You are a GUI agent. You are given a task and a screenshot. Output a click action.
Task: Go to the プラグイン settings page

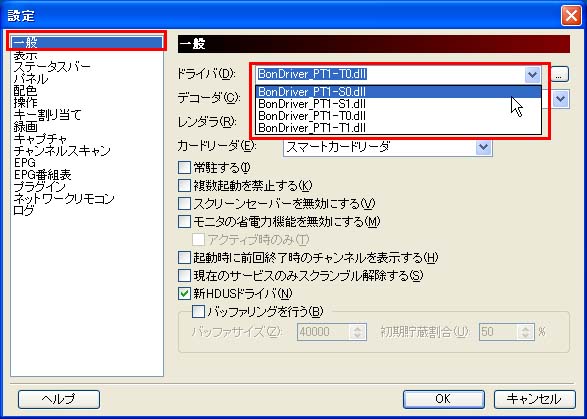39,186
